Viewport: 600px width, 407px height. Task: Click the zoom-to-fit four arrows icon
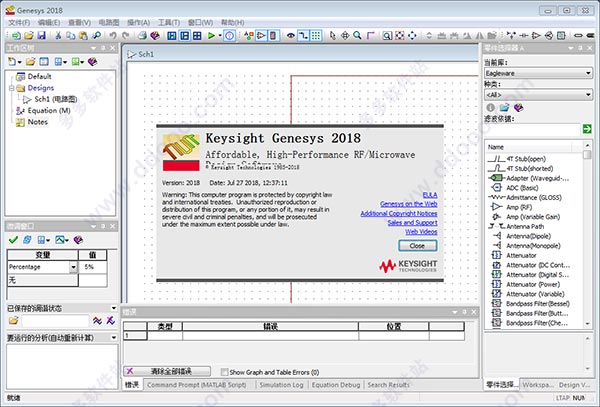[412, 36]
